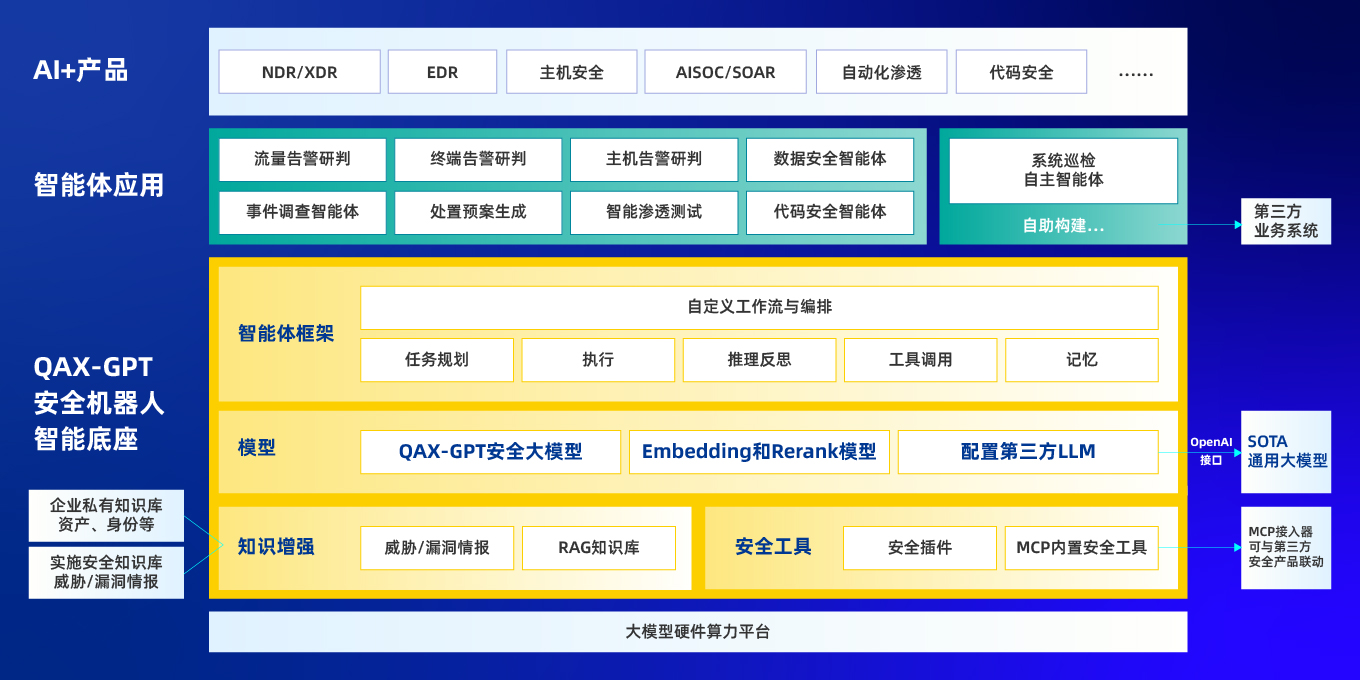Click the QAX-GPT 安全机器人 智能底座 title
This screenshot has width=1360, height=680.
tap(98, 402)
